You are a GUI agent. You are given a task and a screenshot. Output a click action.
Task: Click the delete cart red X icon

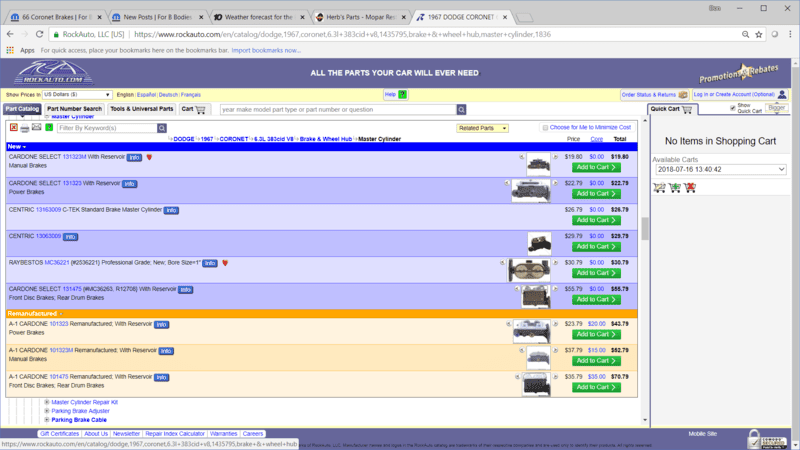(690, 188)
